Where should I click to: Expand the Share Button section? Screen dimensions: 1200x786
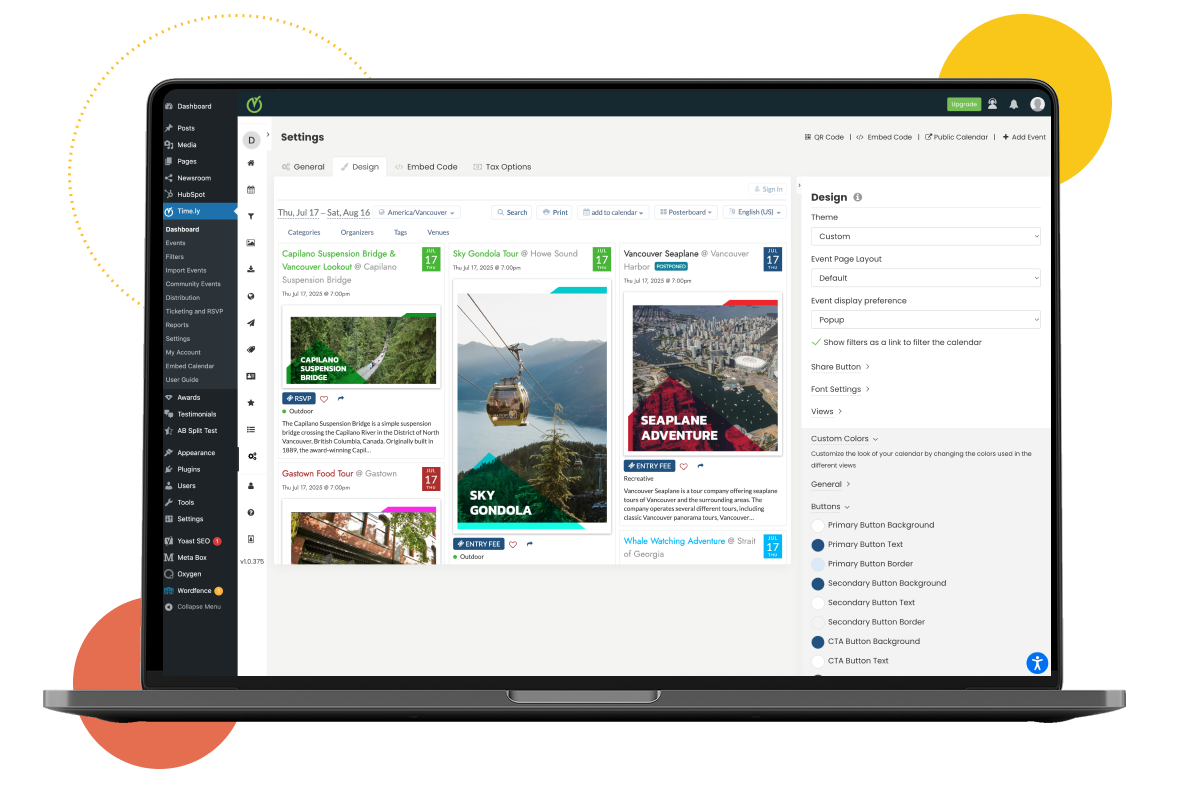click(840, 367)
